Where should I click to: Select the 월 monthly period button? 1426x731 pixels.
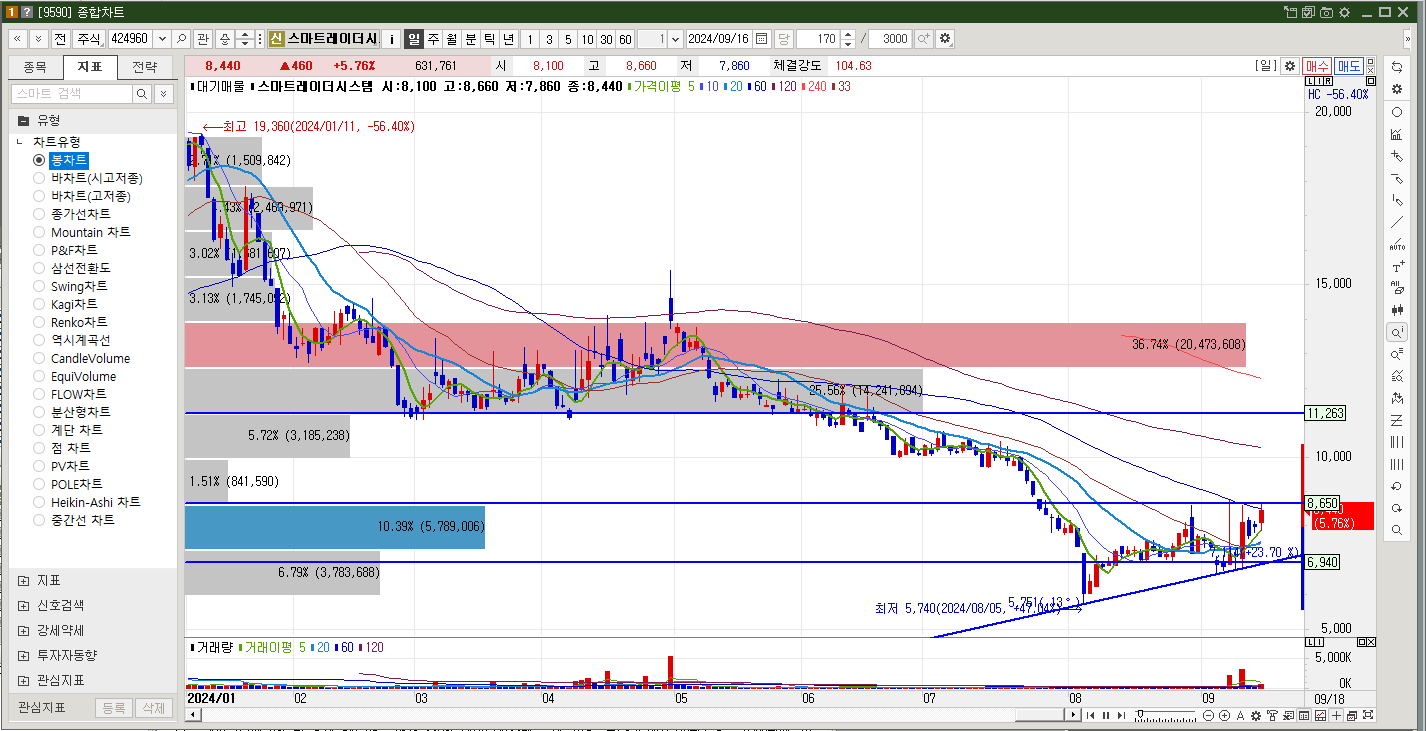(452, 39)
